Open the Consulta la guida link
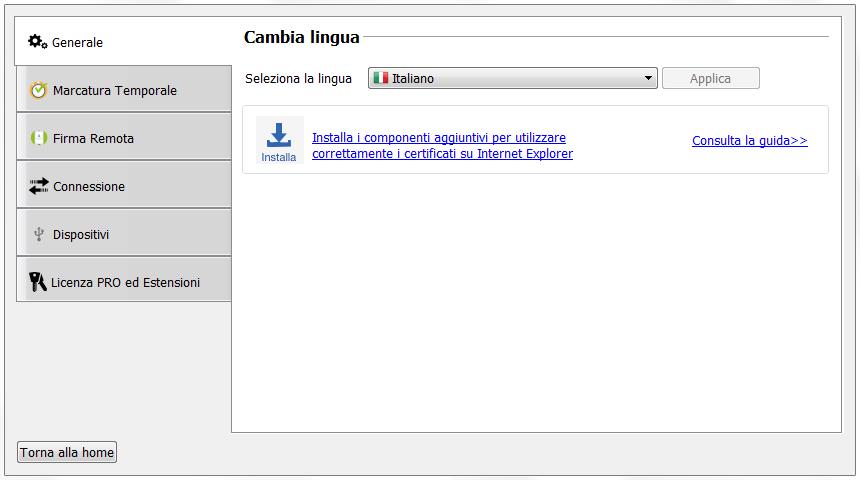 (x=749, y=141)
